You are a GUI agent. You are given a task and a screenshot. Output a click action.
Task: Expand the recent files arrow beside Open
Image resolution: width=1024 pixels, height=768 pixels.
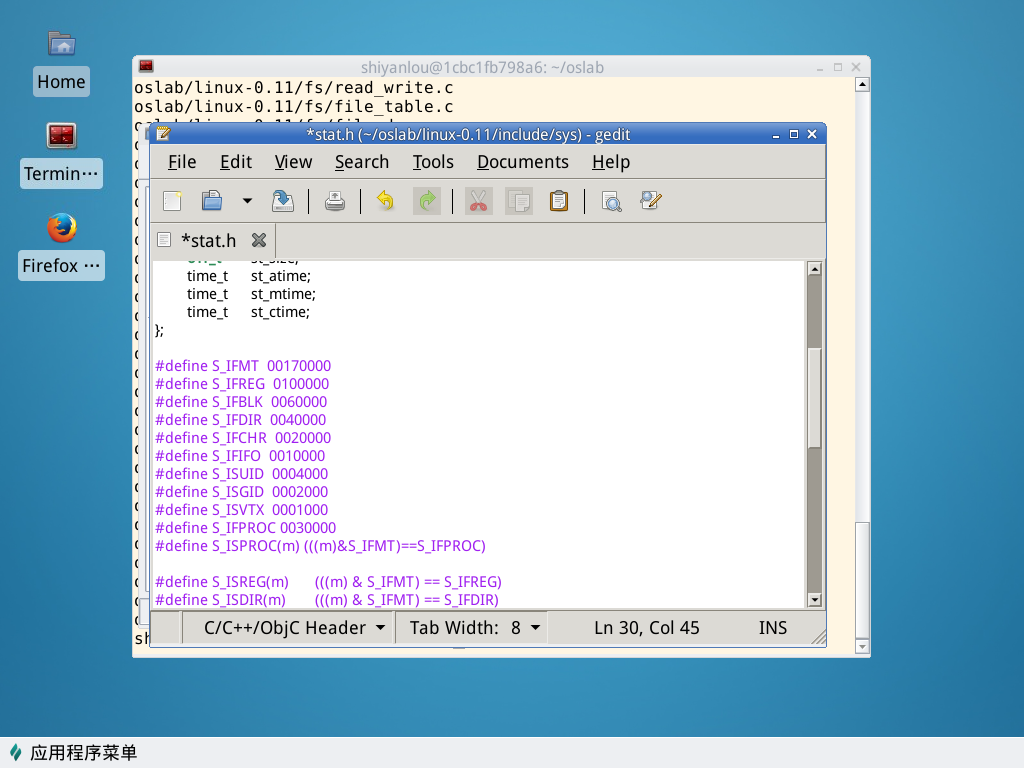(247, 201)
